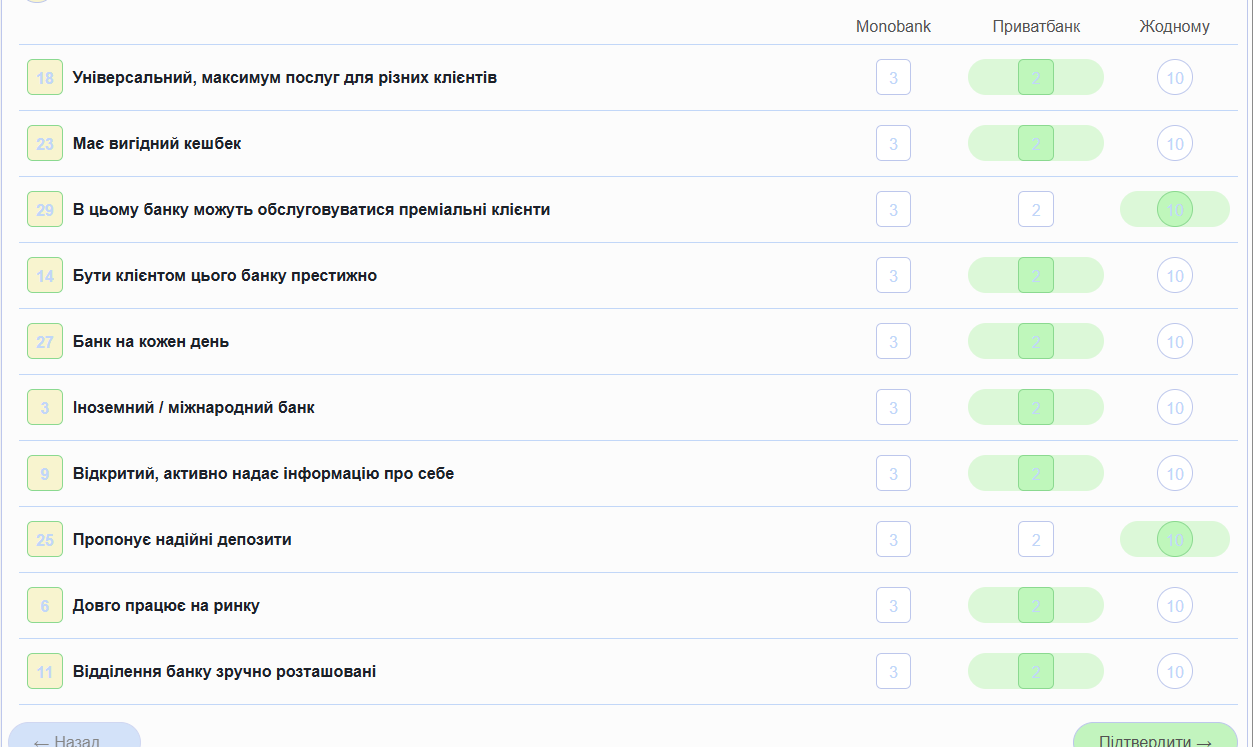Click number badge 25 beside deposits statement
The image size is (1253, 747).
pos(45,539)
